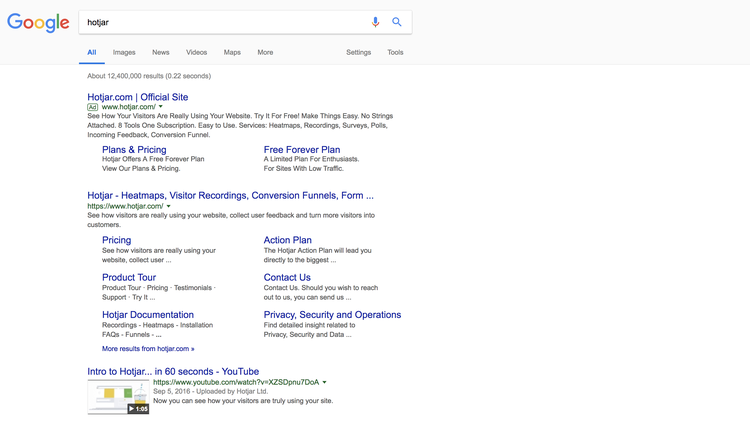750x422 pixels.
Task: Click the green Ad badge
Action: [93, 107]
